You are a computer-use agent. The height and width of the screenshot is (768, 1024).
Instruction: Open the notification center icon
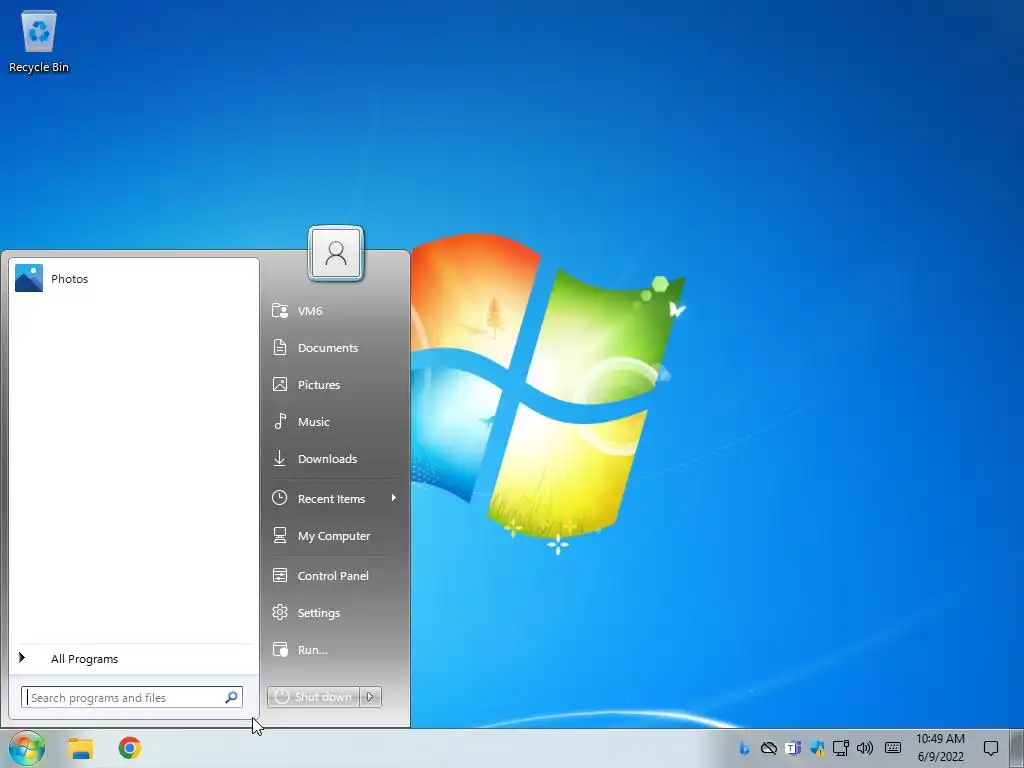[x=991, y=748]
